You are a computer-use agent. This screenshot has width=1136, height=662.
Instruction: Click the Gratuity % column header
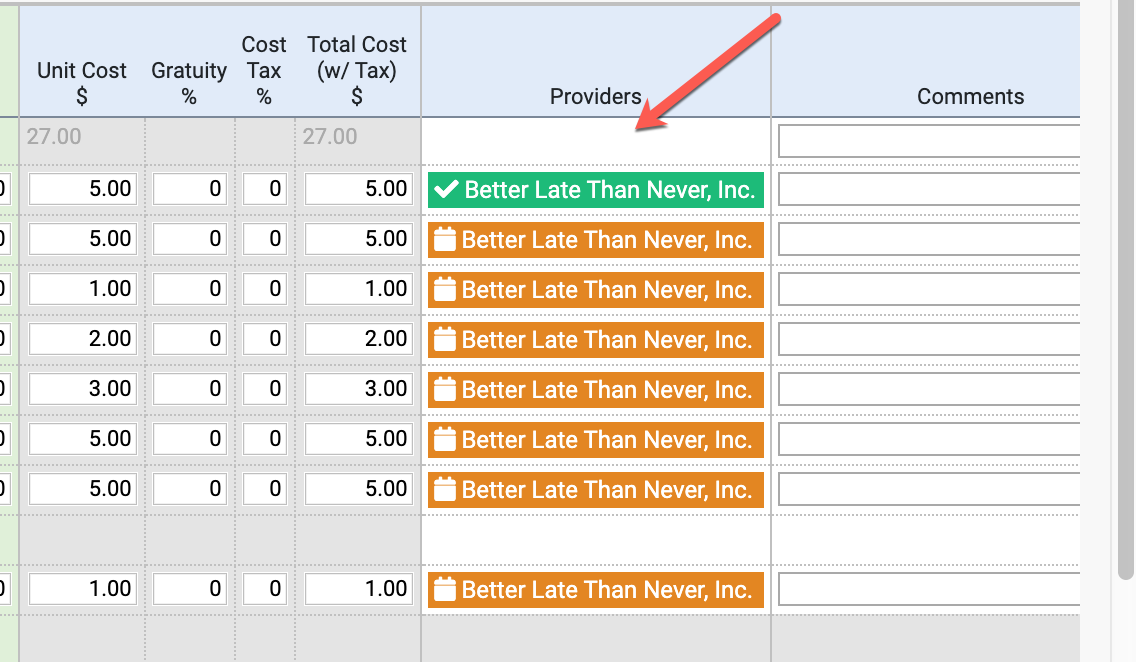(189, 83)
